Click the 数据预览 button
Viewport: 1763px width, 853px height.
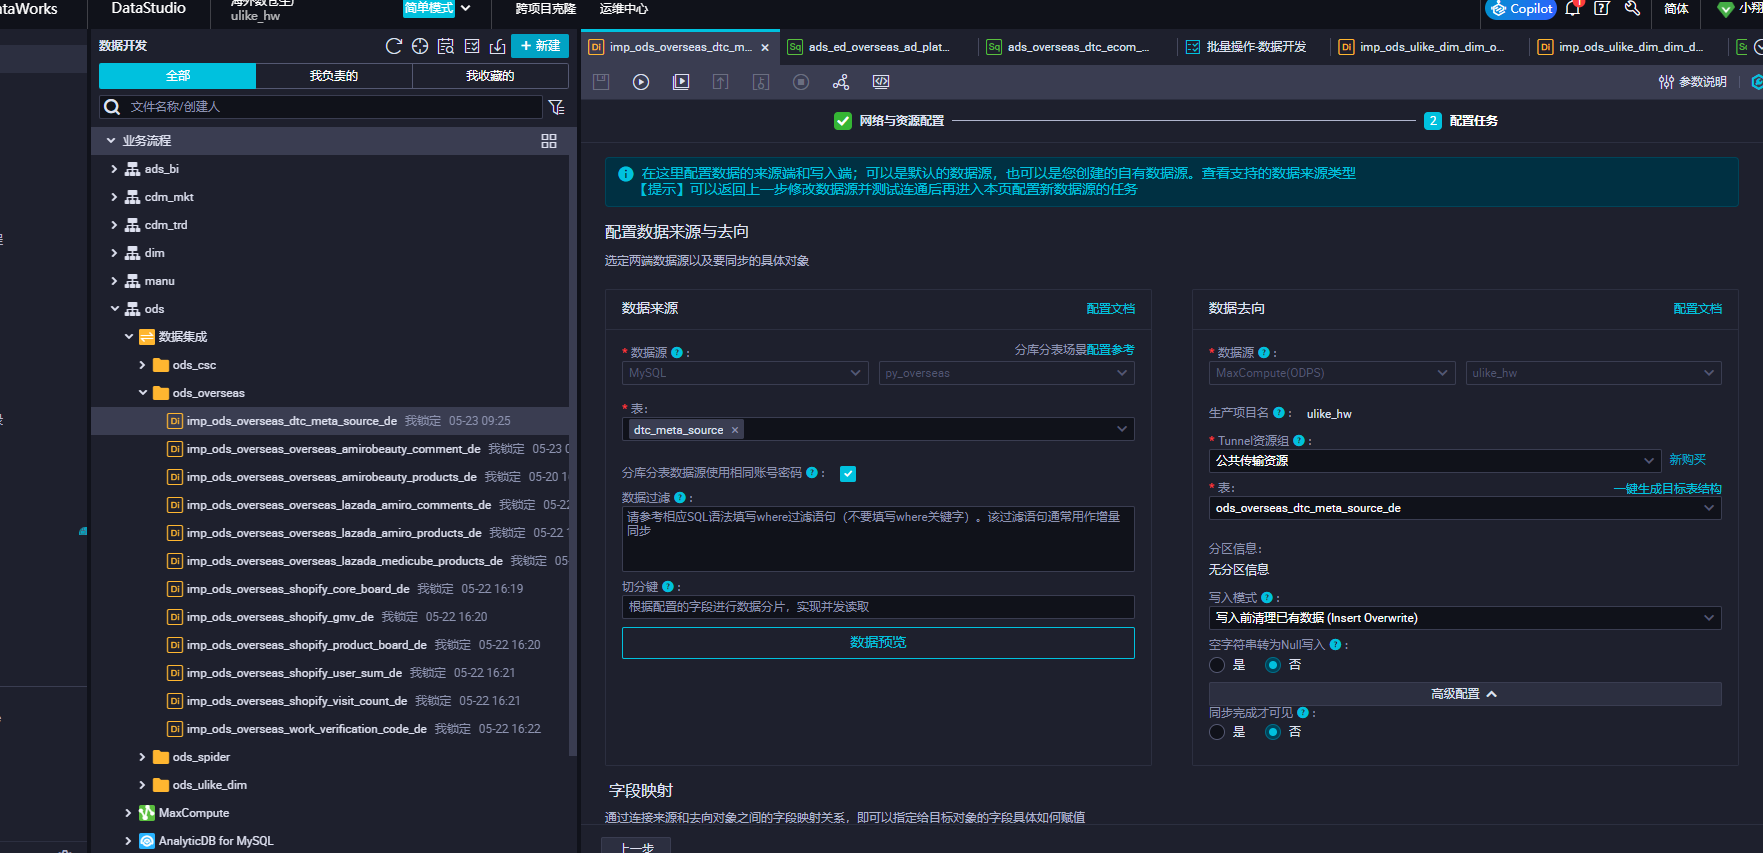pos(878,643)
